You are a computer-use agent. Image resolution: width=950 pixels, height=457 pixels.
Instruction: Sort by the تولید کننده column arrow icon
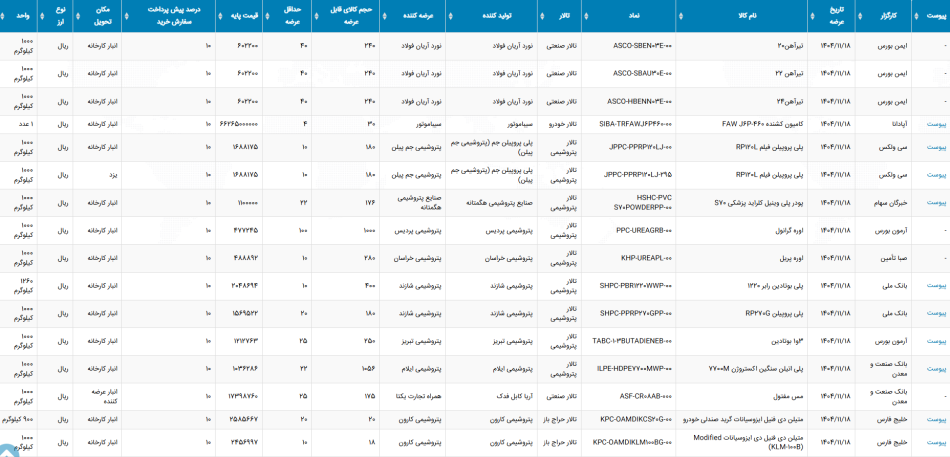451,16
